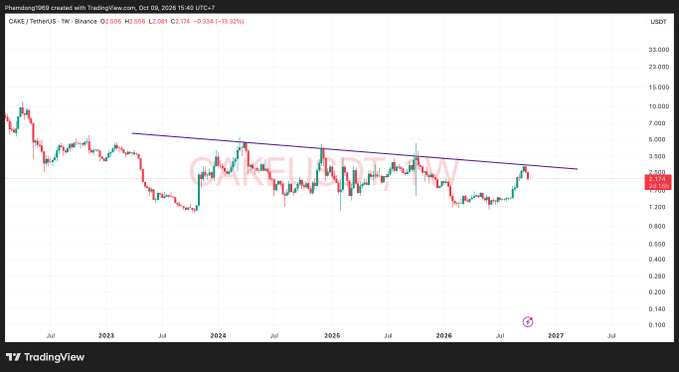Click the 15.000 price axis label
The width and height of the screenshot is (679, 372).
click(x=658, y=87)
